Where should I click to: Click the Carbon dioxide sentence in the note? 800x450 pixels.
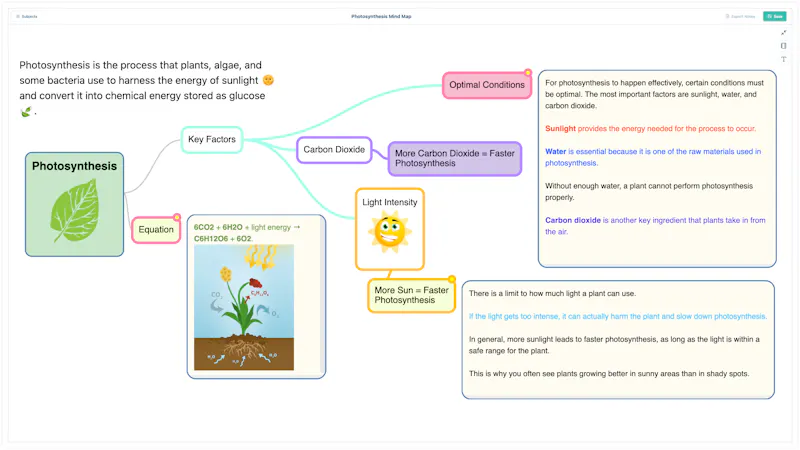click(655, 226)
